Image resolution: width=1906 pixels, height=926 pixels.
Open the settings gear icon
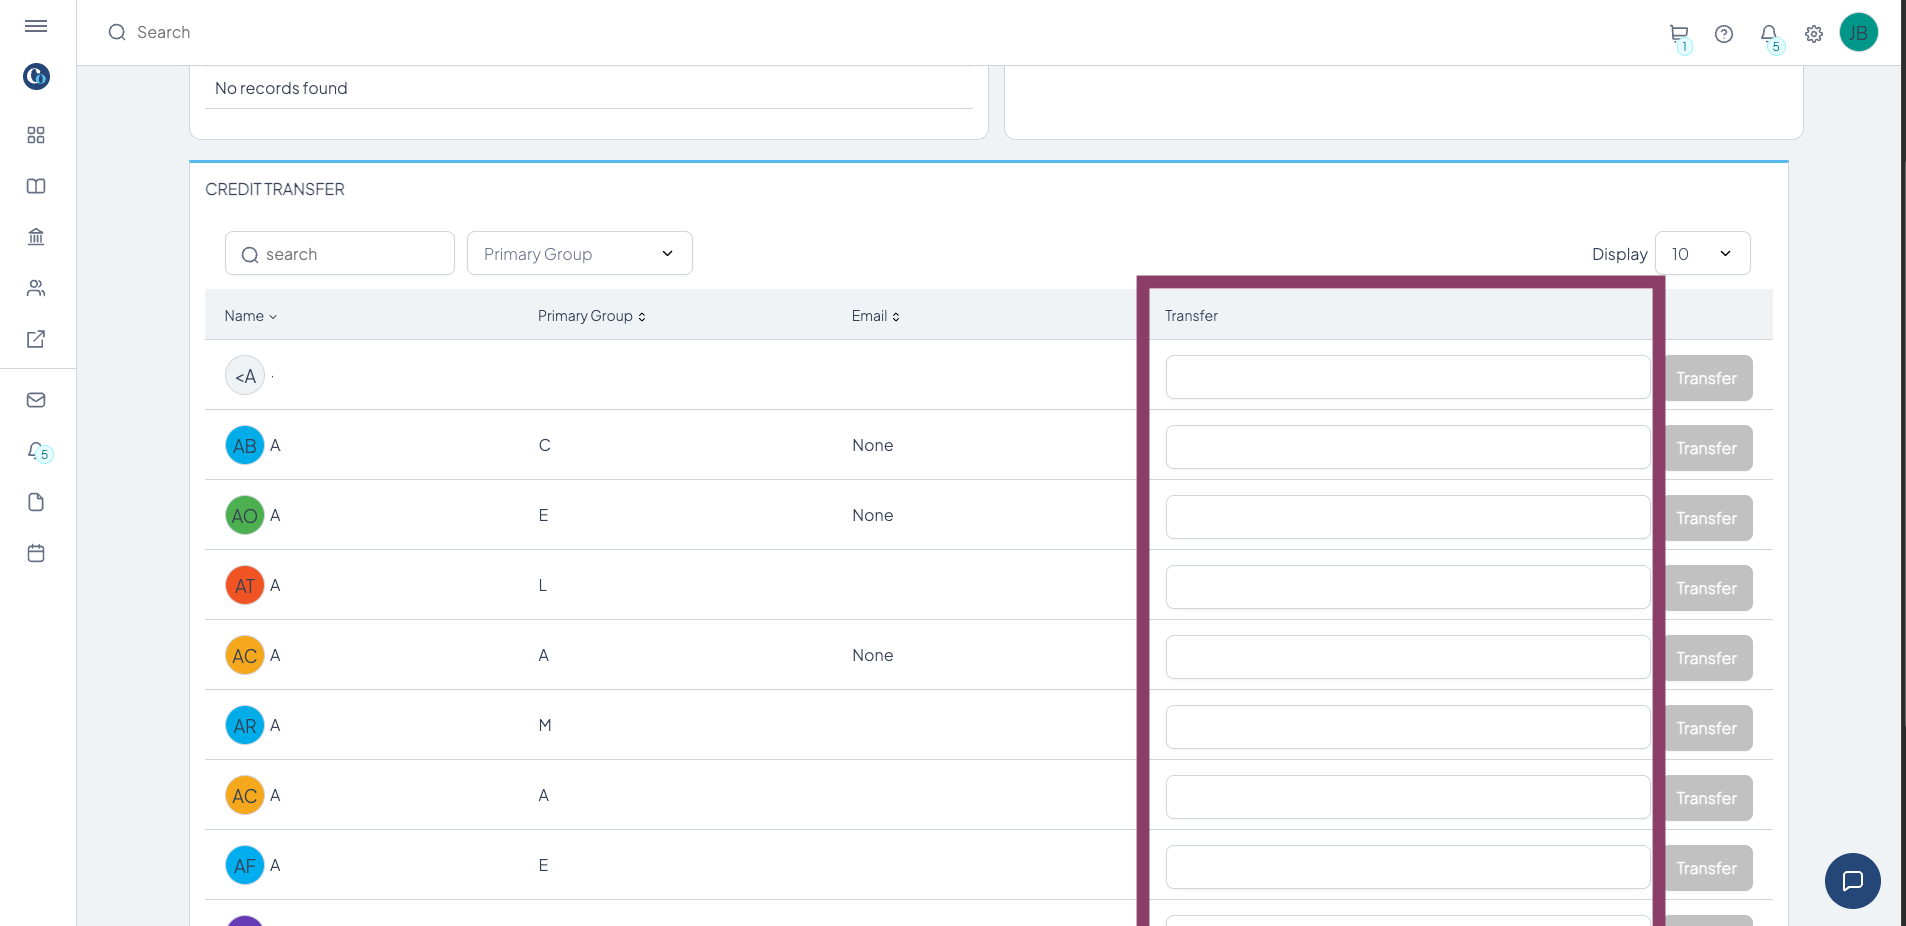click(1814, 34)
